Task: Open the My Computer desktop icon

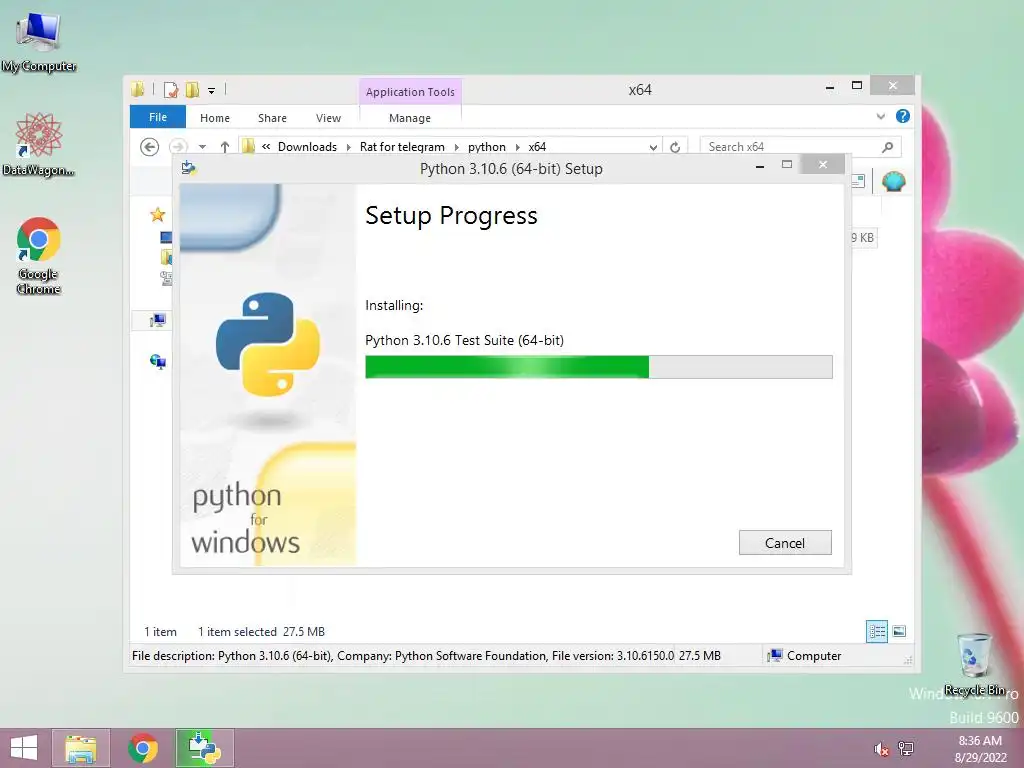Action: pos(39,42)
